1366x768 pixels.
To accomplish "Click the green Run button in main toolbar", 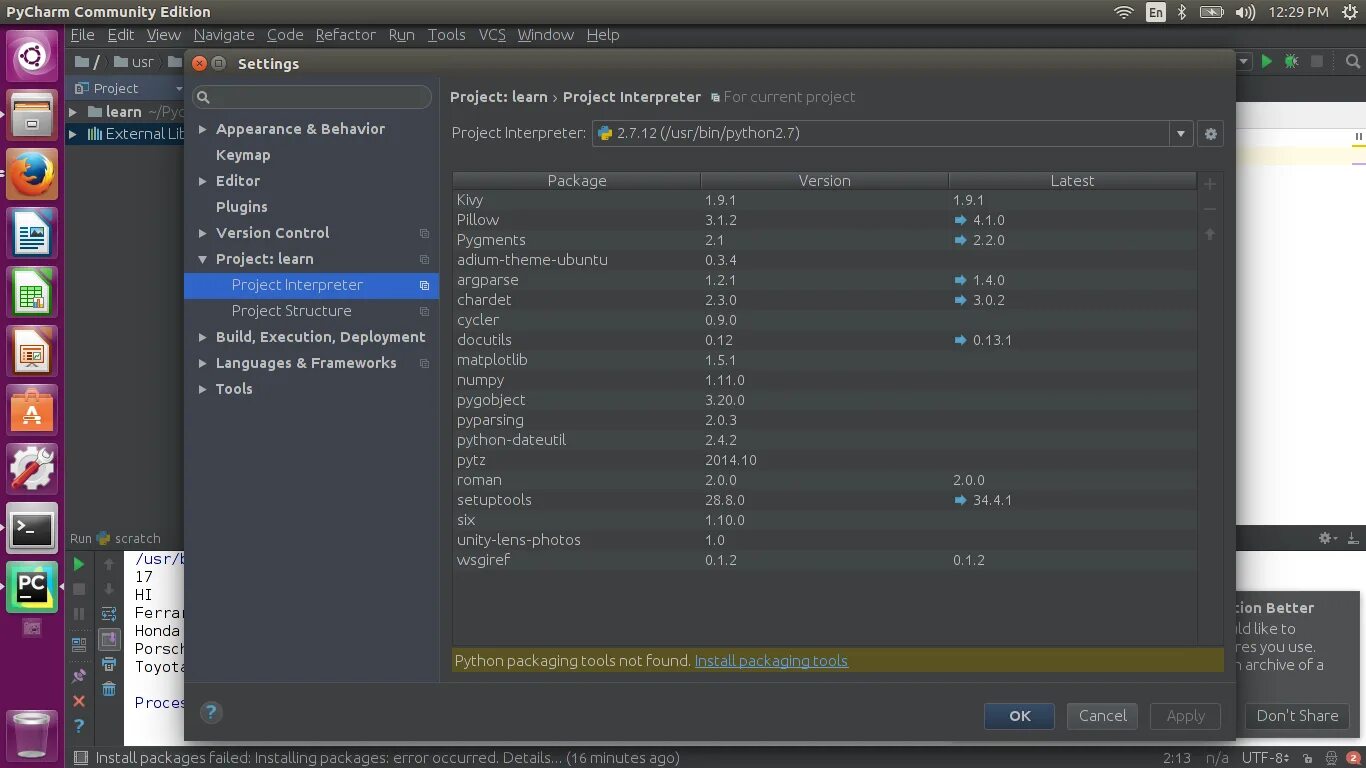I will click(x=1267, y=62).
